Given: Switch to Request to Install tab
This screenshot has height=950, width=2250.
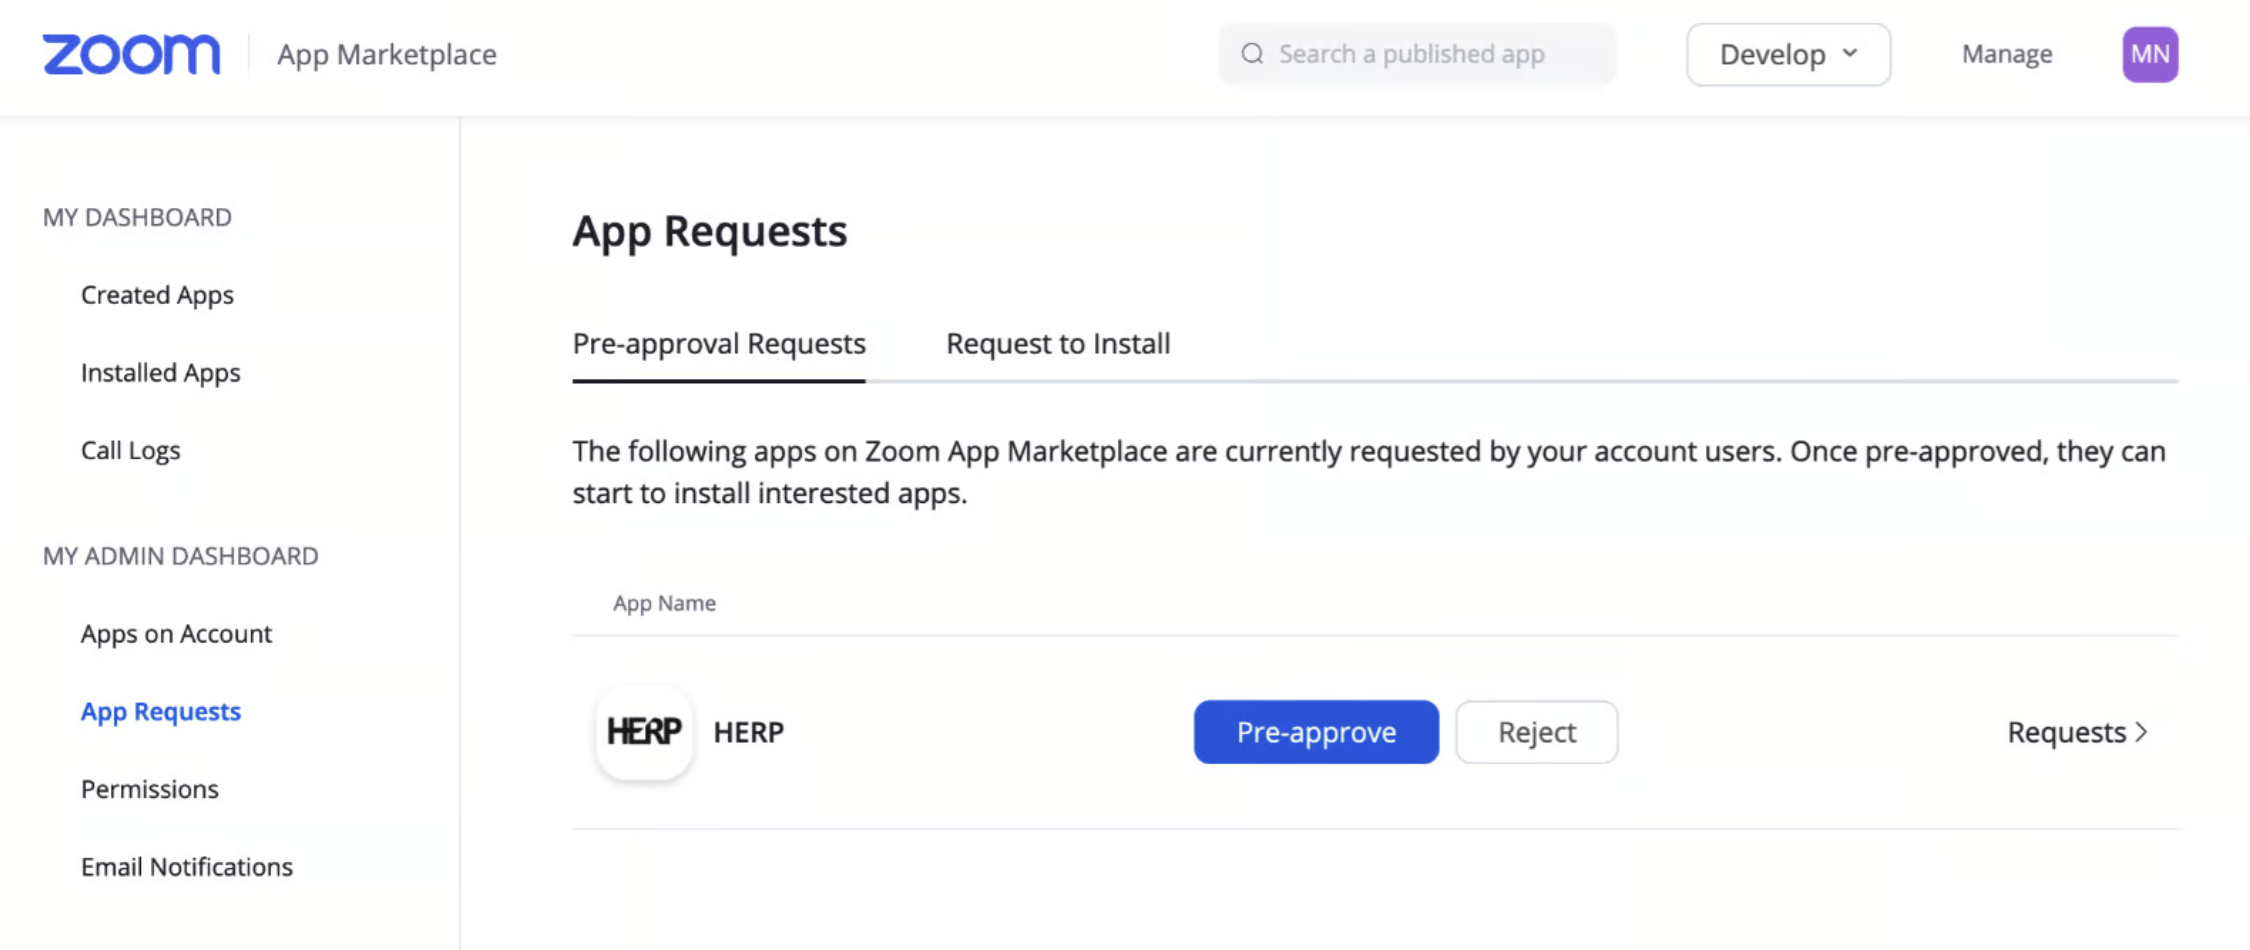Looking at the screenshot, I should tap(1058, 344).
